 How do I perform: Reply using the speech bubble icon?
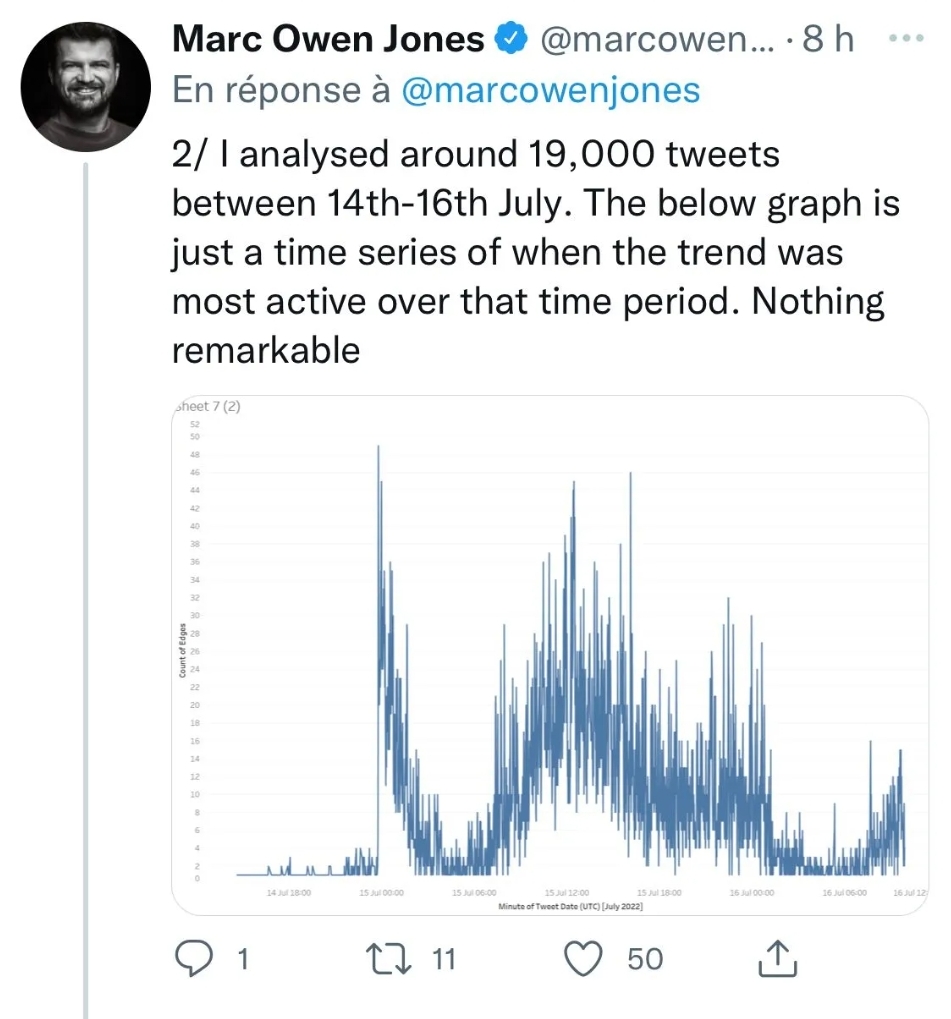tap(191, 959)
